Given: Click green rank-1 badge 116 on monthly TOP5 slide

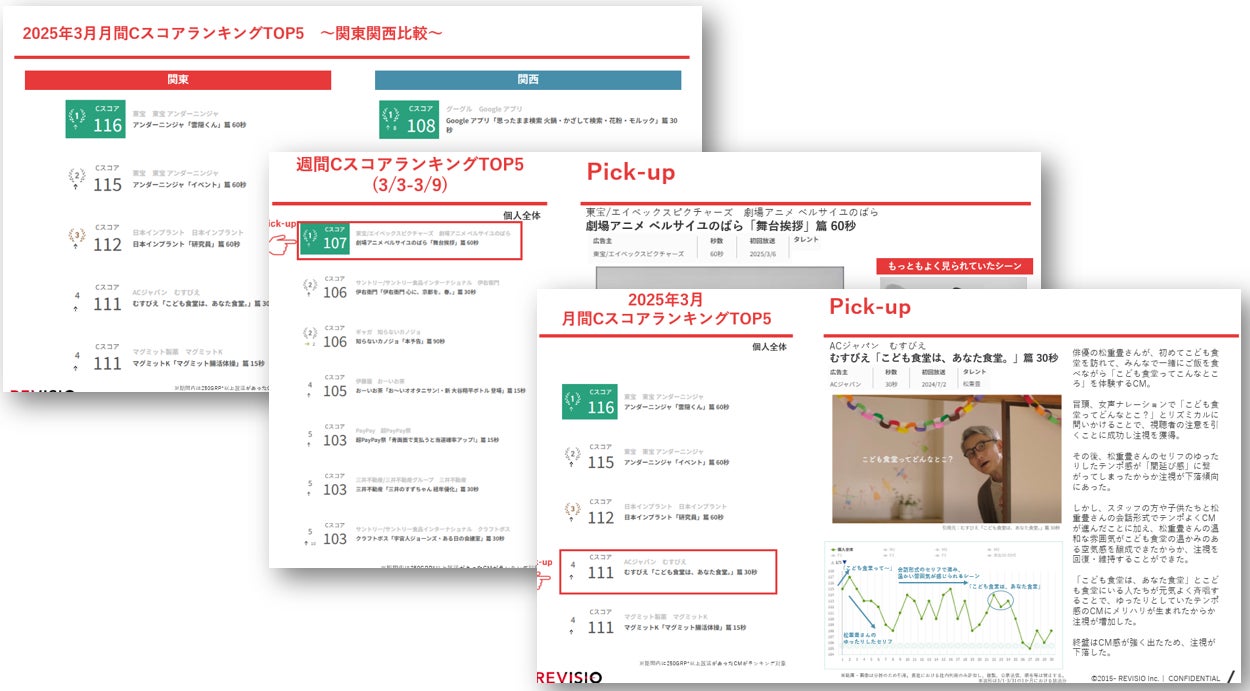Looking at the screenshot, I should [590, 401].
